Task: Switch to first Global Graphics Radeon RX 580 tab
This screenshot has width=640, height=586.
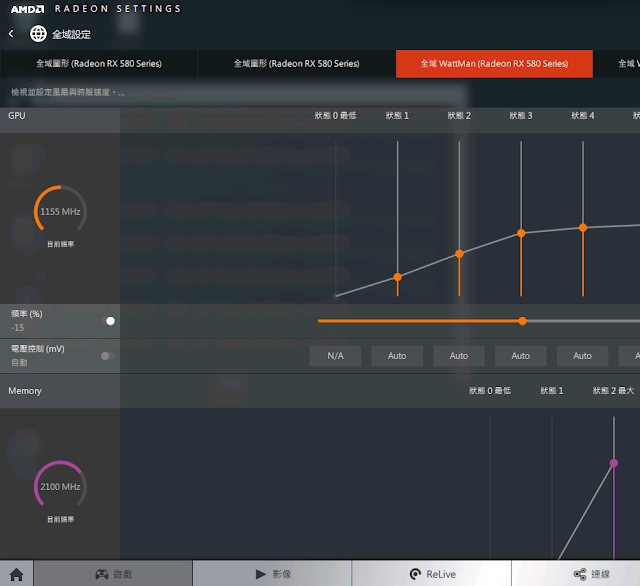Action: coord(99,64)
